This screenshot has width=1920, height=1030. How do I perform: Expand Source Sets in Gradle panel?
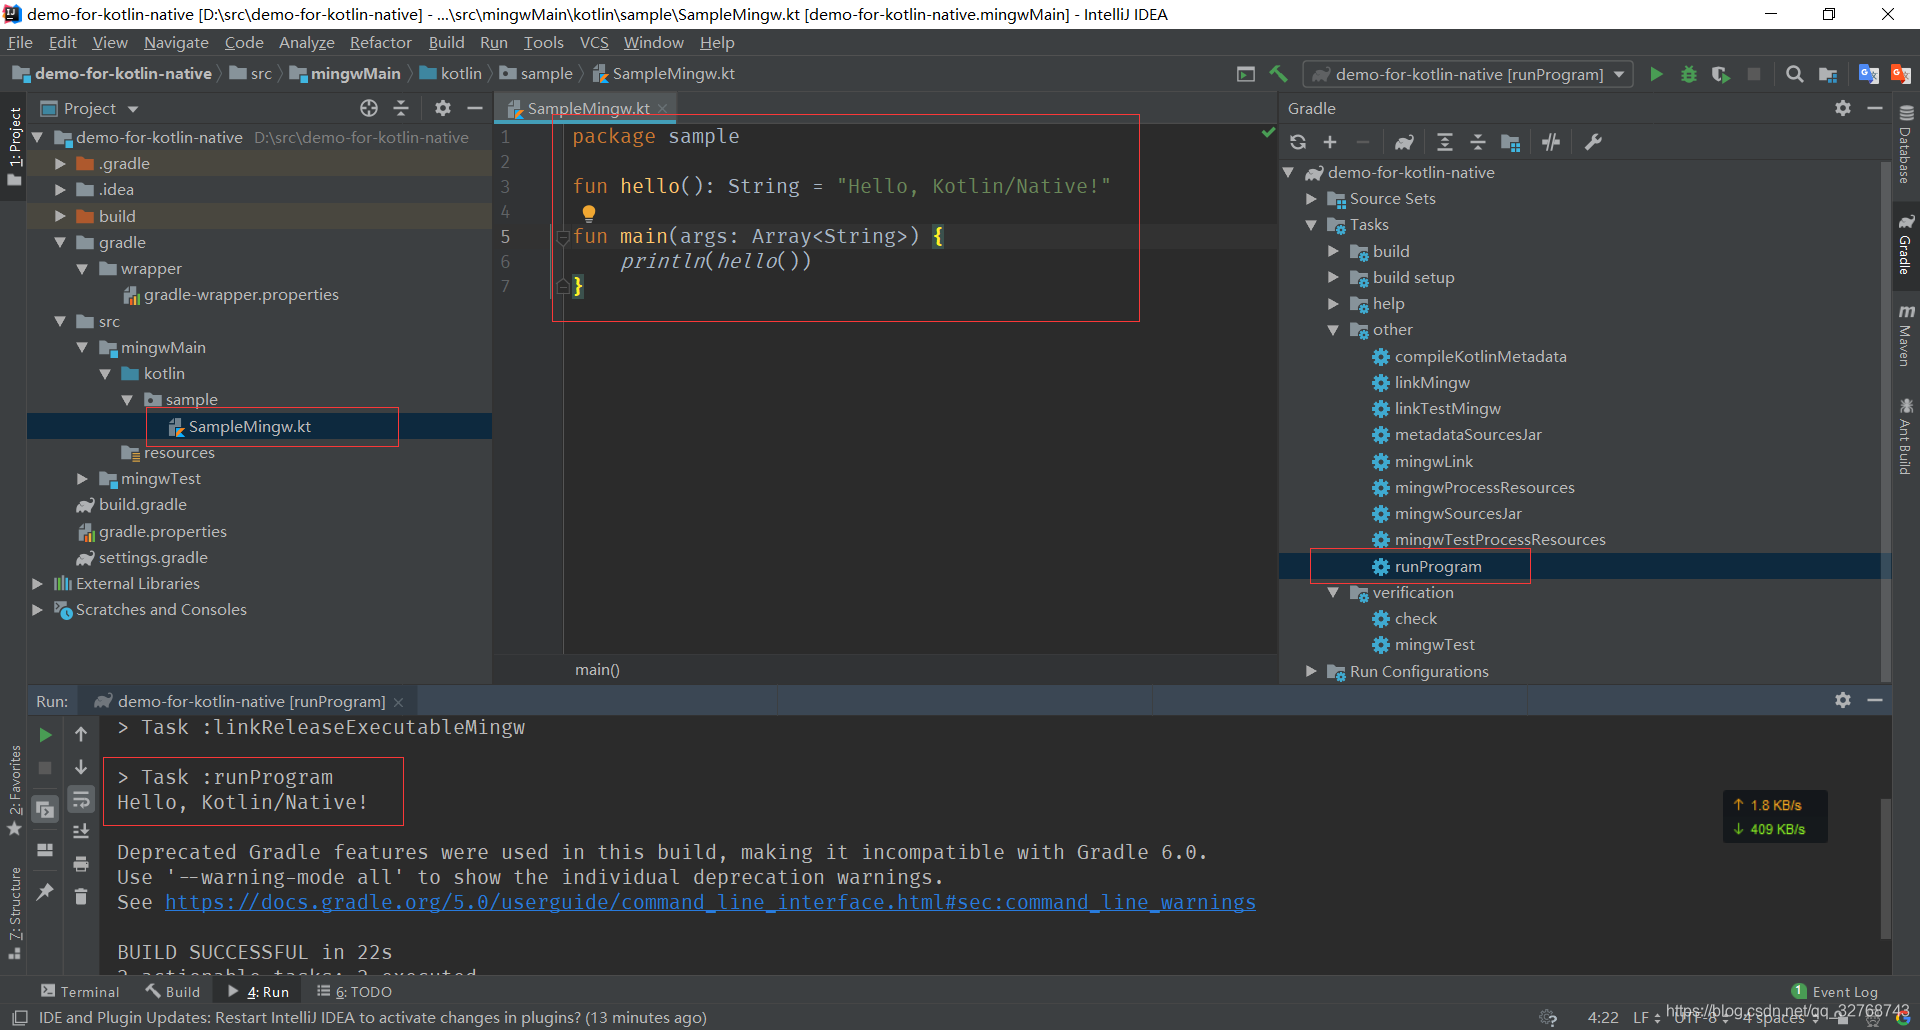(1311, 198)
